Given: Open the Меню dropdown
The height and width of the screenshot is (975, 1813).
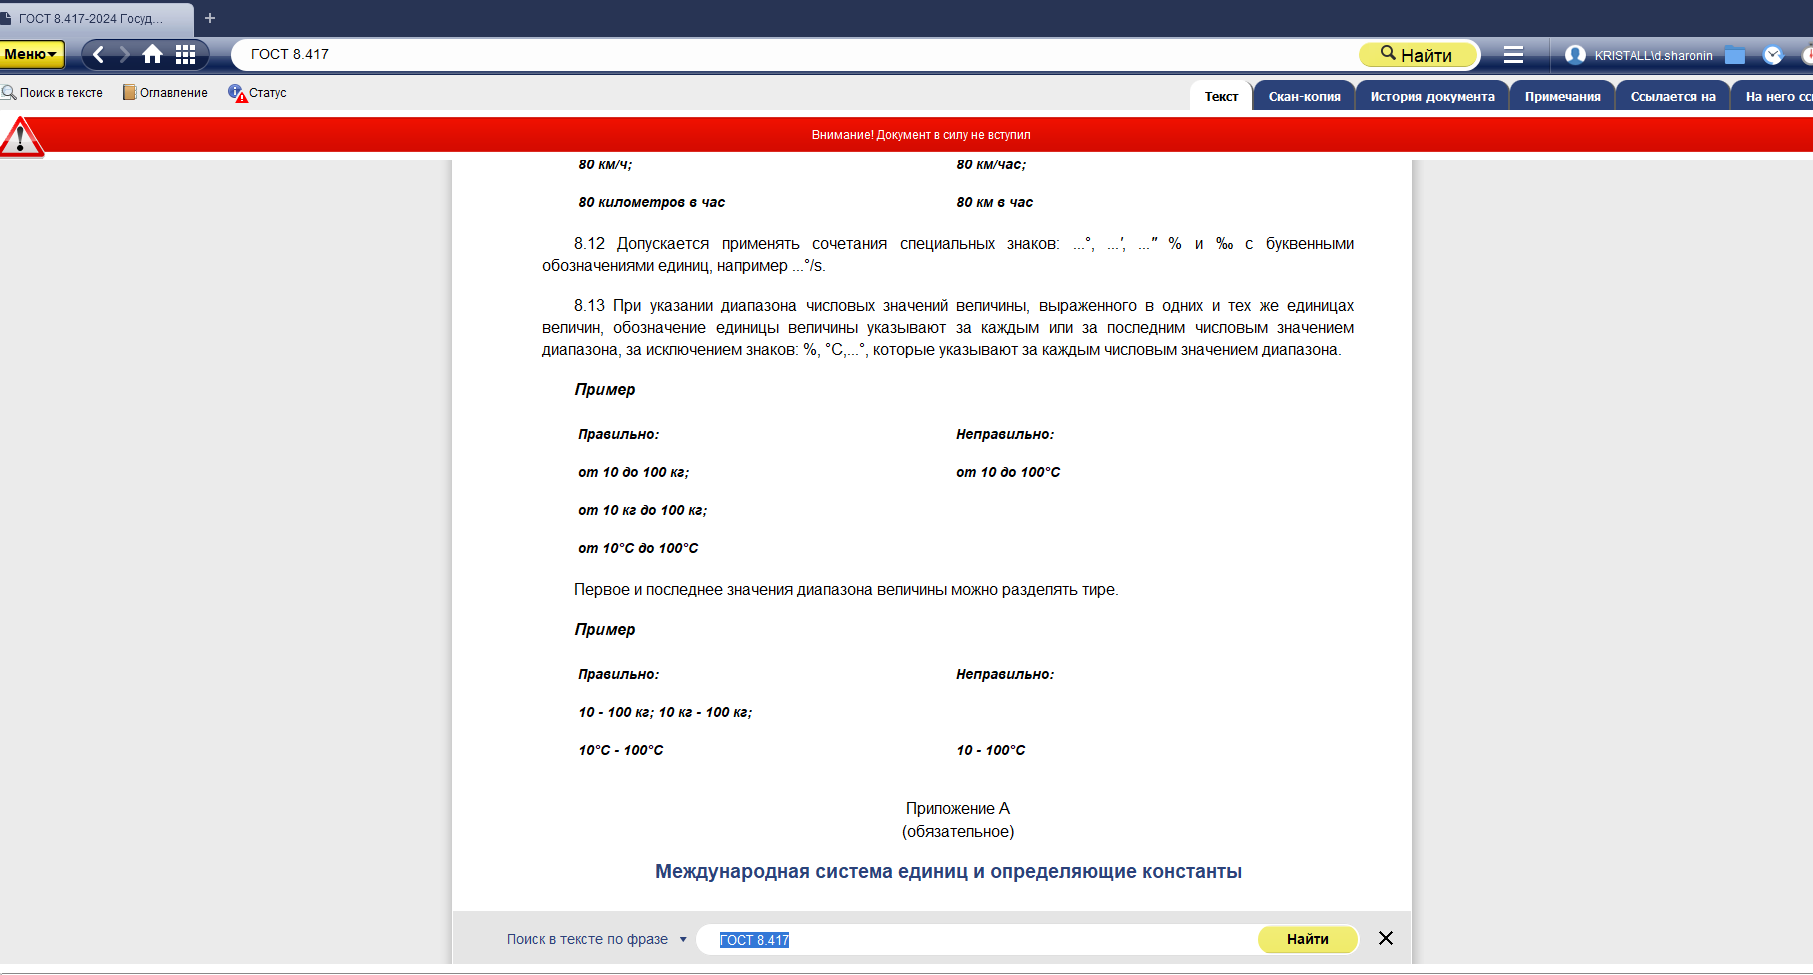Looking at the screenshot, I should [x=31, y=54].
